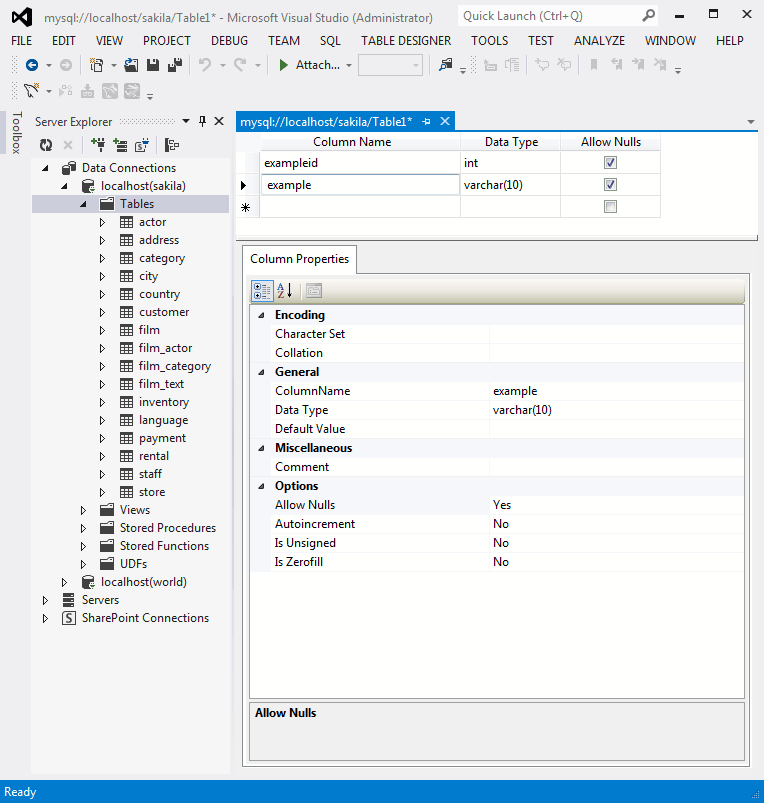Image resolution: width=764 pixels, height=803 pixels.
Task: Click the Quick Launch search magnifier icon
Action: point(648,16)
